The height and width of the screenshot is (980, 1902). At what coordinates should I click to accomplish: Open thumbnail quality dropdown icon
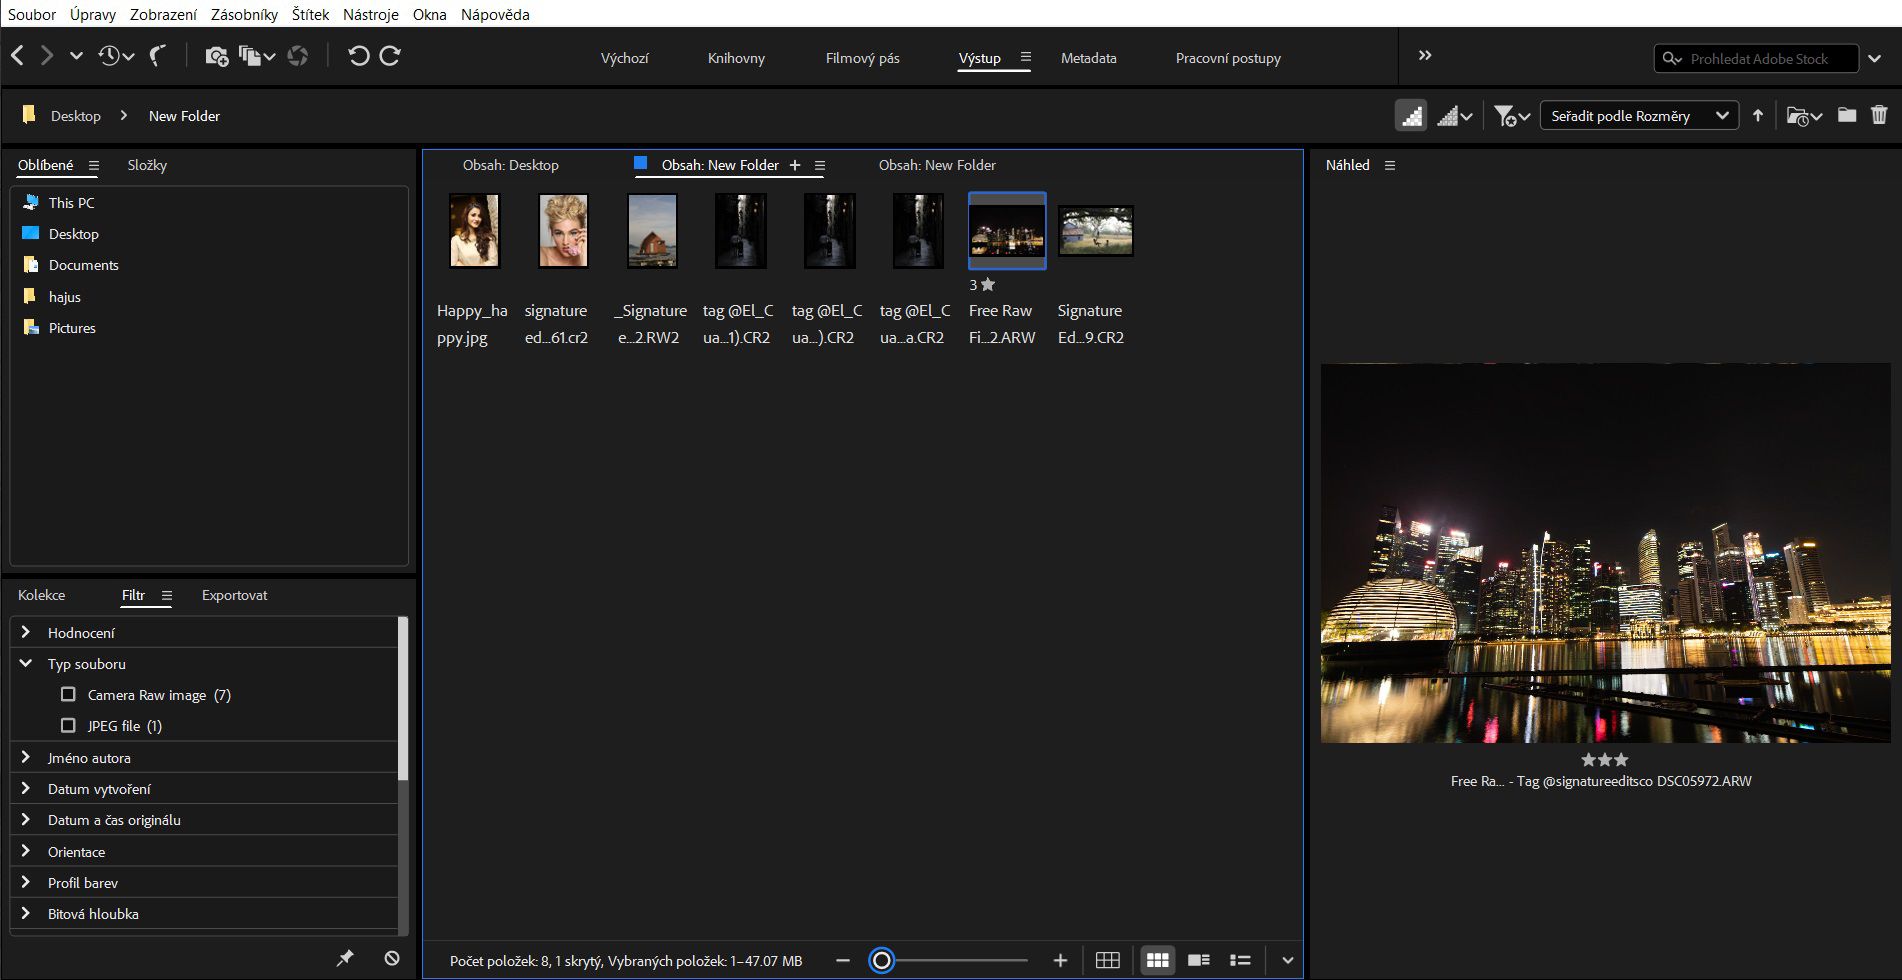click(1454, 116)
